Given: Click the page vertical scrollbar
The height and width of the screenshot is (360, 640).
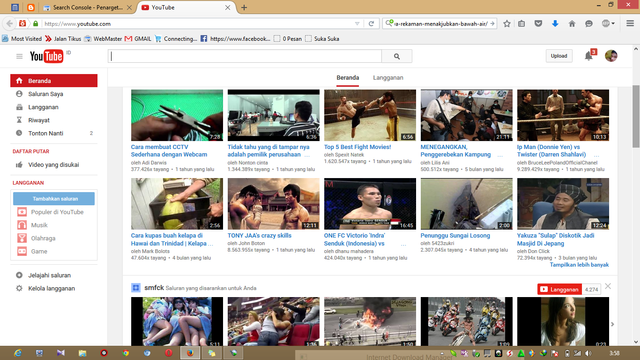Looking at the screenshot, I should [x=636, y=117].
